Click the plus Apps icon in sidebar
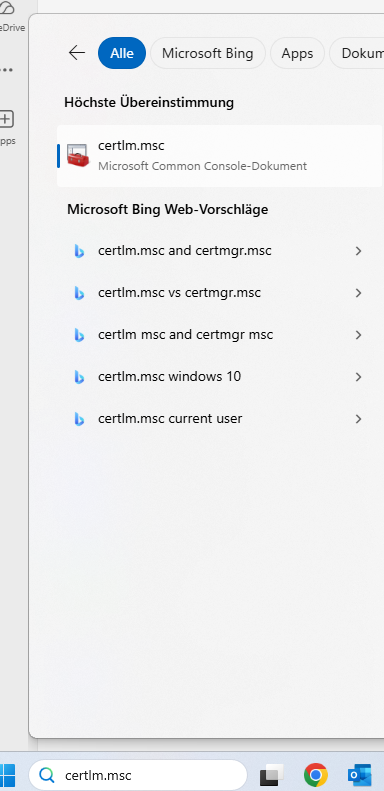This screenshot has width=384, height=791. tap(6, 119)
